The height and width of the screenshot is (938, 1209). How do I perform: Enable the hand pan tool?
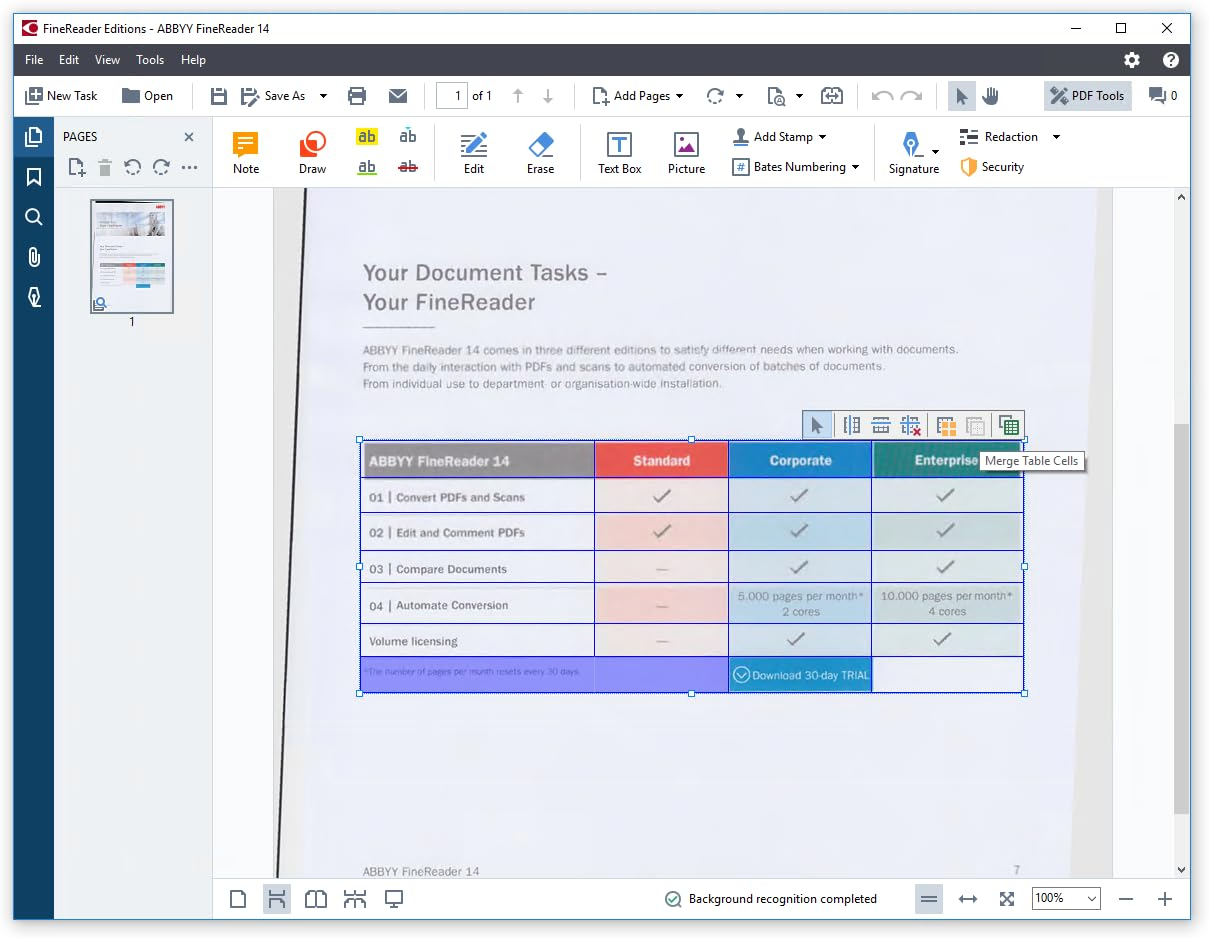990,96
